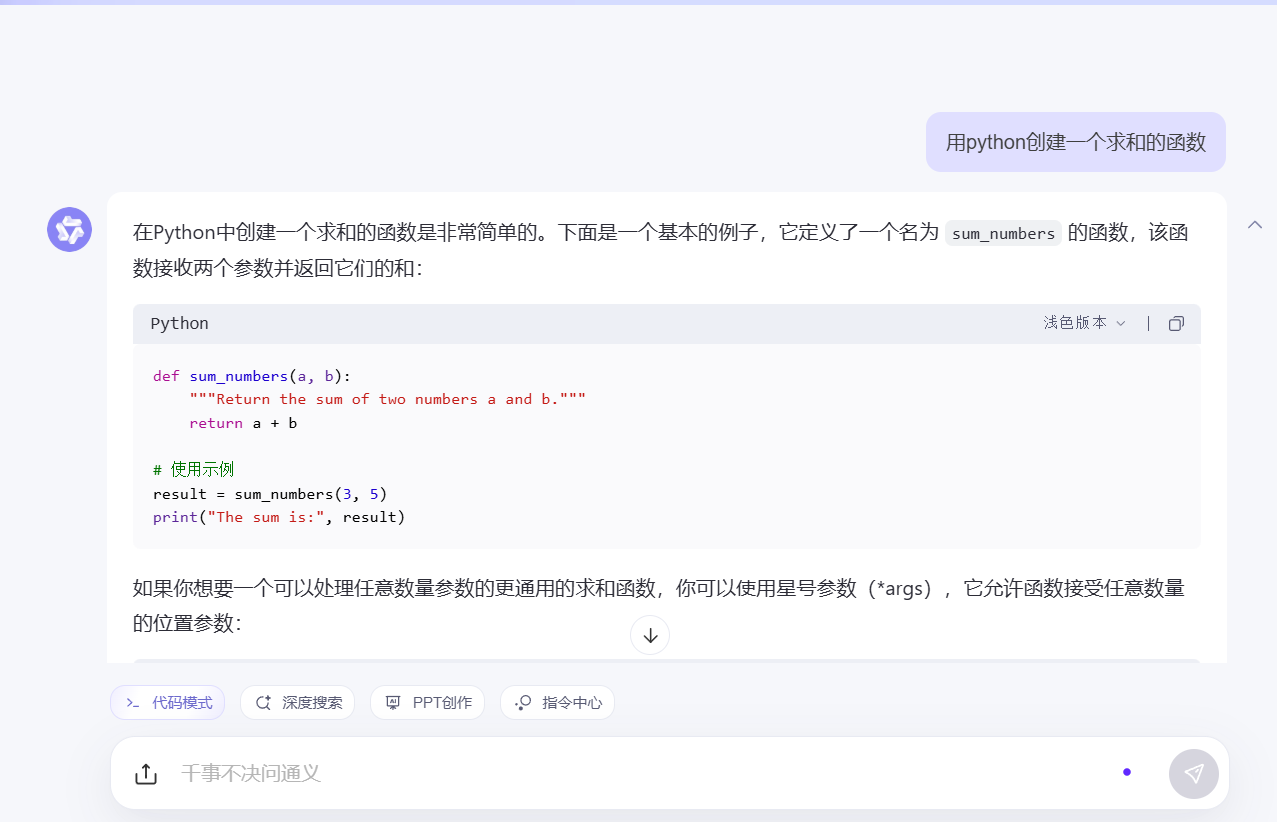The width and height of the screenshot is (1277, 822).
Task: Open 深度搜索 deep search feature
Action: pos(297,702)
